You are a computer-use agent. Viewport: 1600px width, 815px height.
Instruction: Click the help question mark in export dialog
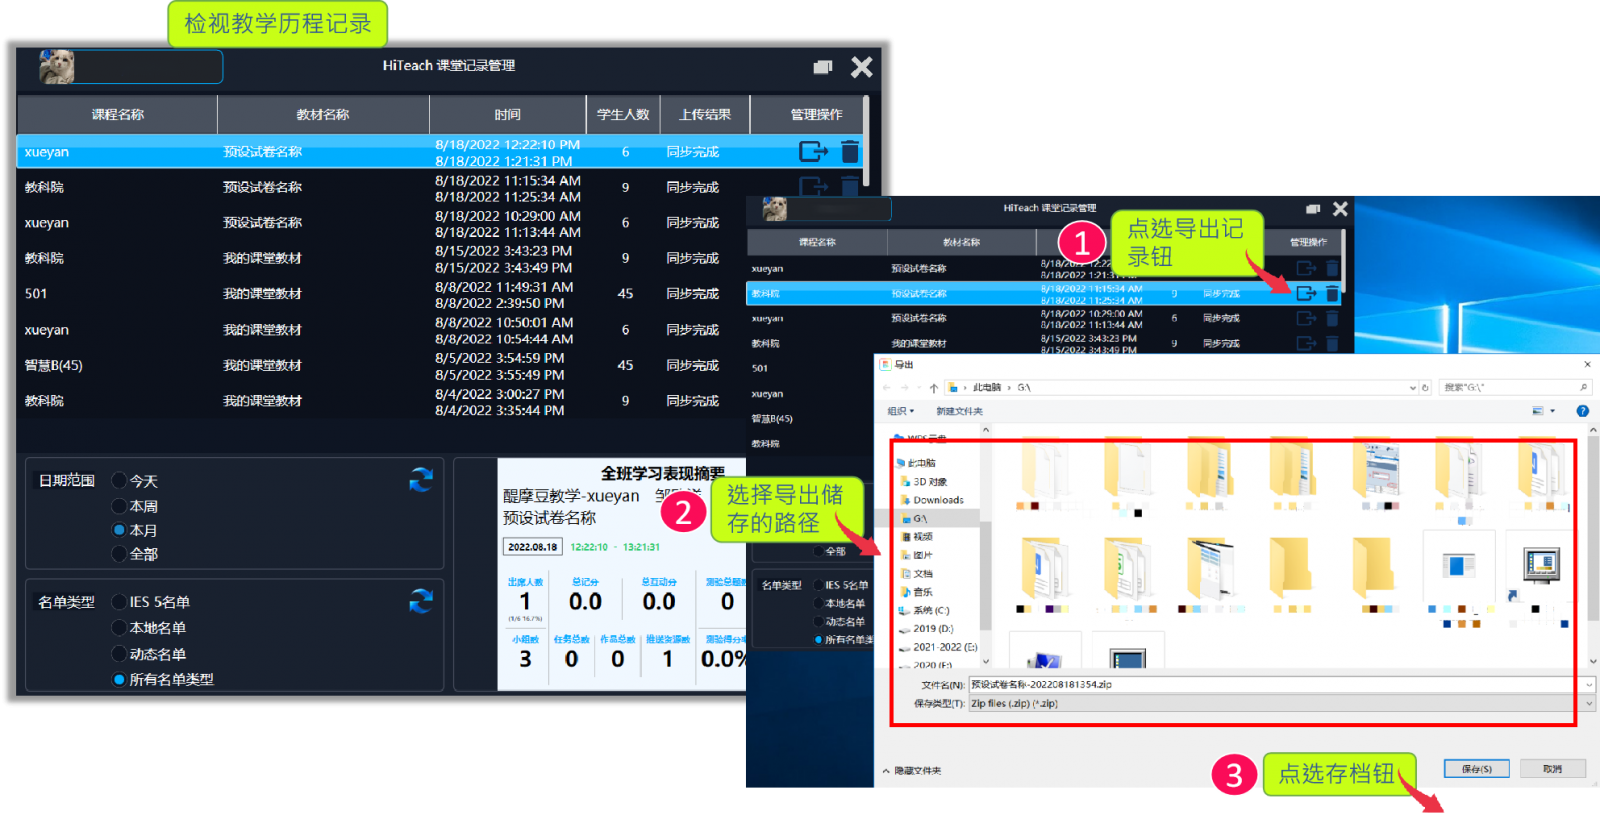pos(1582,411)
